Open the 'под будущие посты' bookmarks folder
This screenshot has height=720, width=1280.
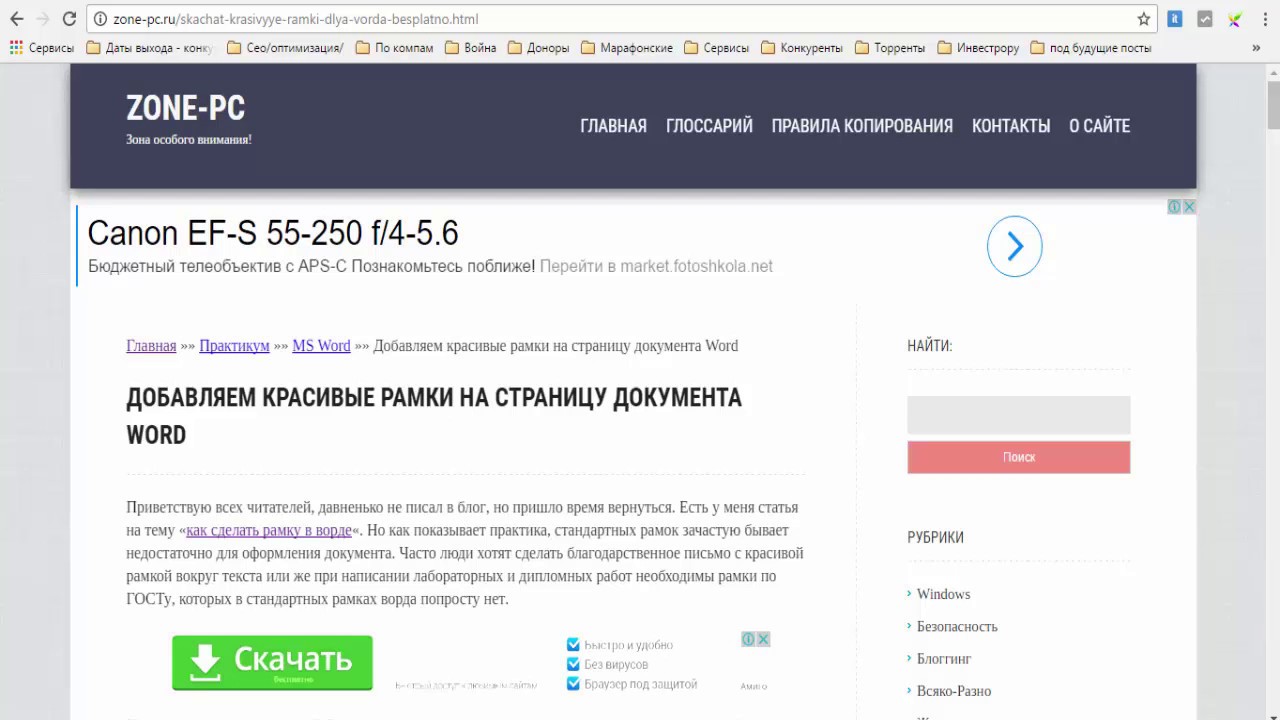click(x=1091, y=47)
